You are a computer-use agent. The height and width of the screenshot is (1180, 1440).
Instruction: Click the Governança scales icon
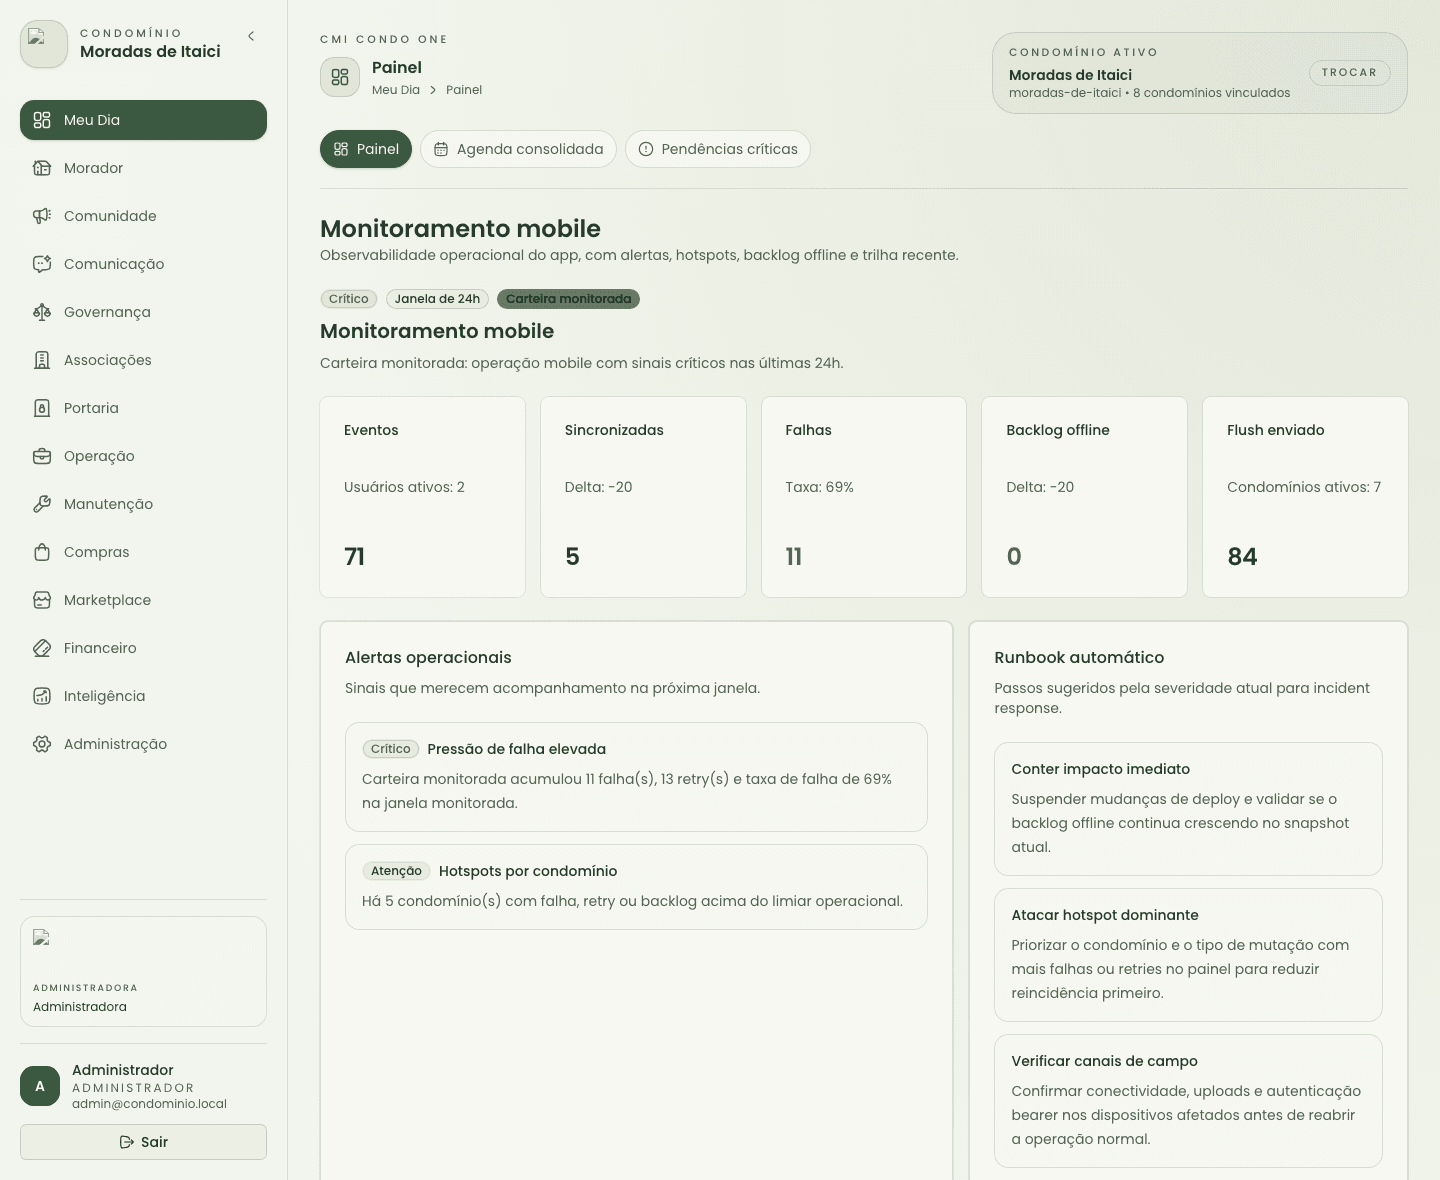[x=42, y=312]
